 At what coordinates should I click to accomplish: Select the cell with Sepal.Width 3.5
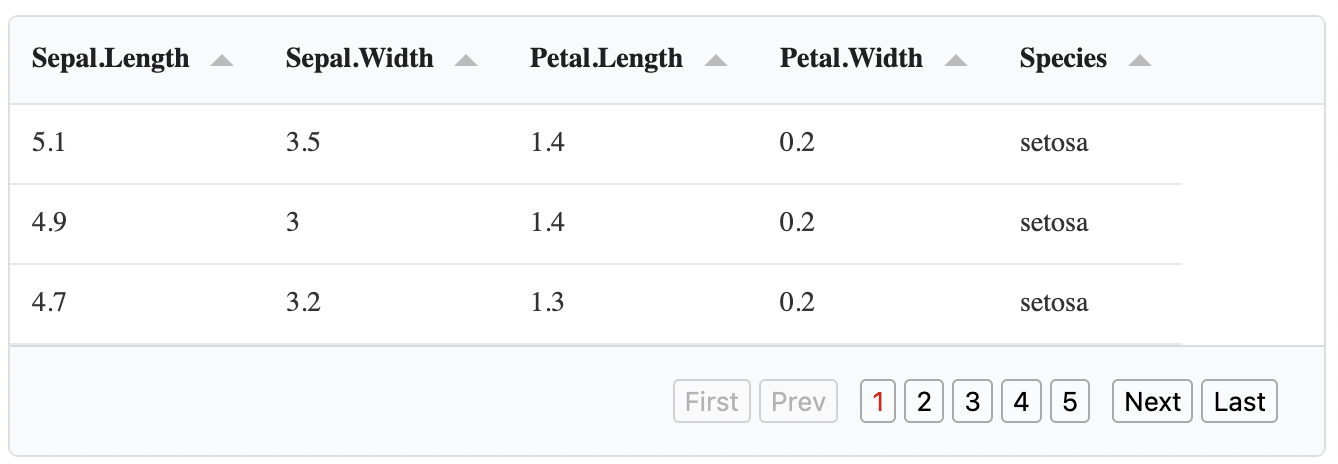point(303,143)
